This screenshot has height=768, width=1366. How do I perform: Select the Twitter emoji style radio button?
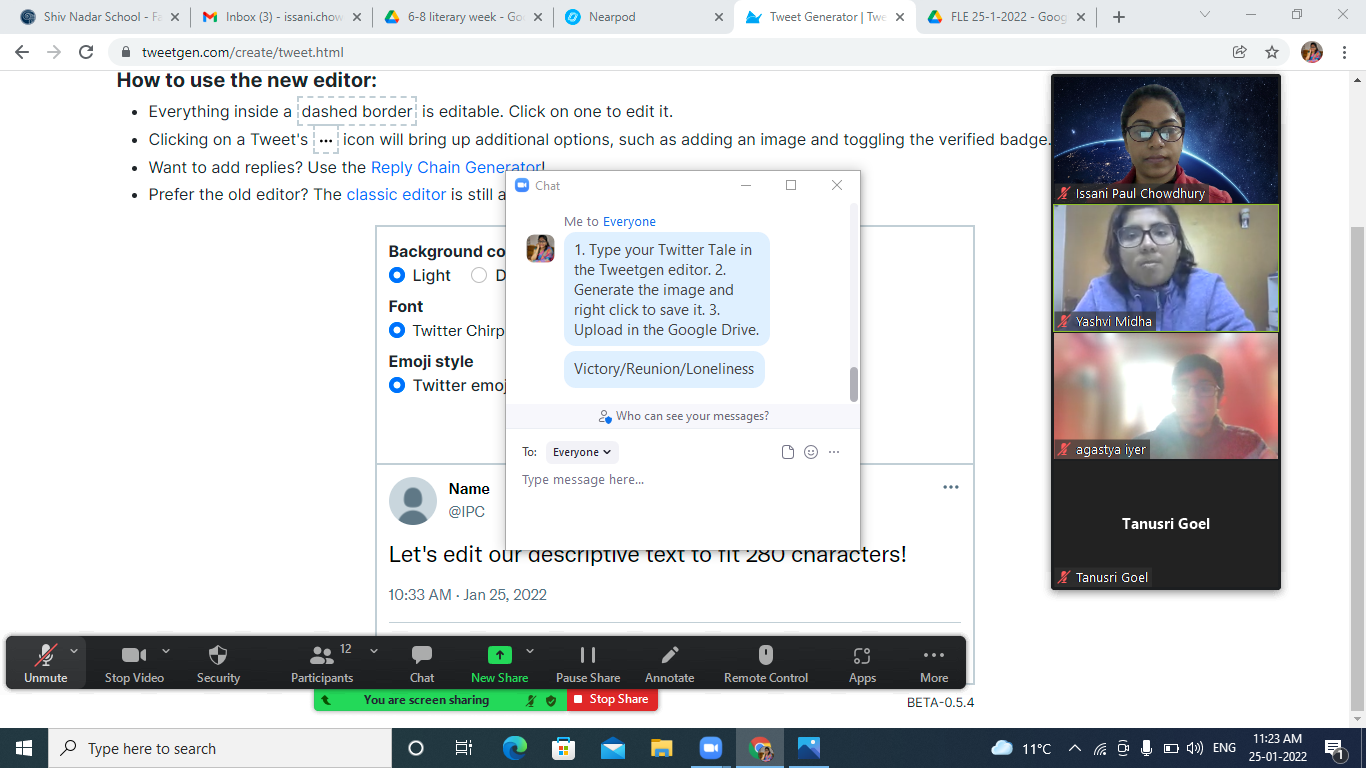click(397, 385)
